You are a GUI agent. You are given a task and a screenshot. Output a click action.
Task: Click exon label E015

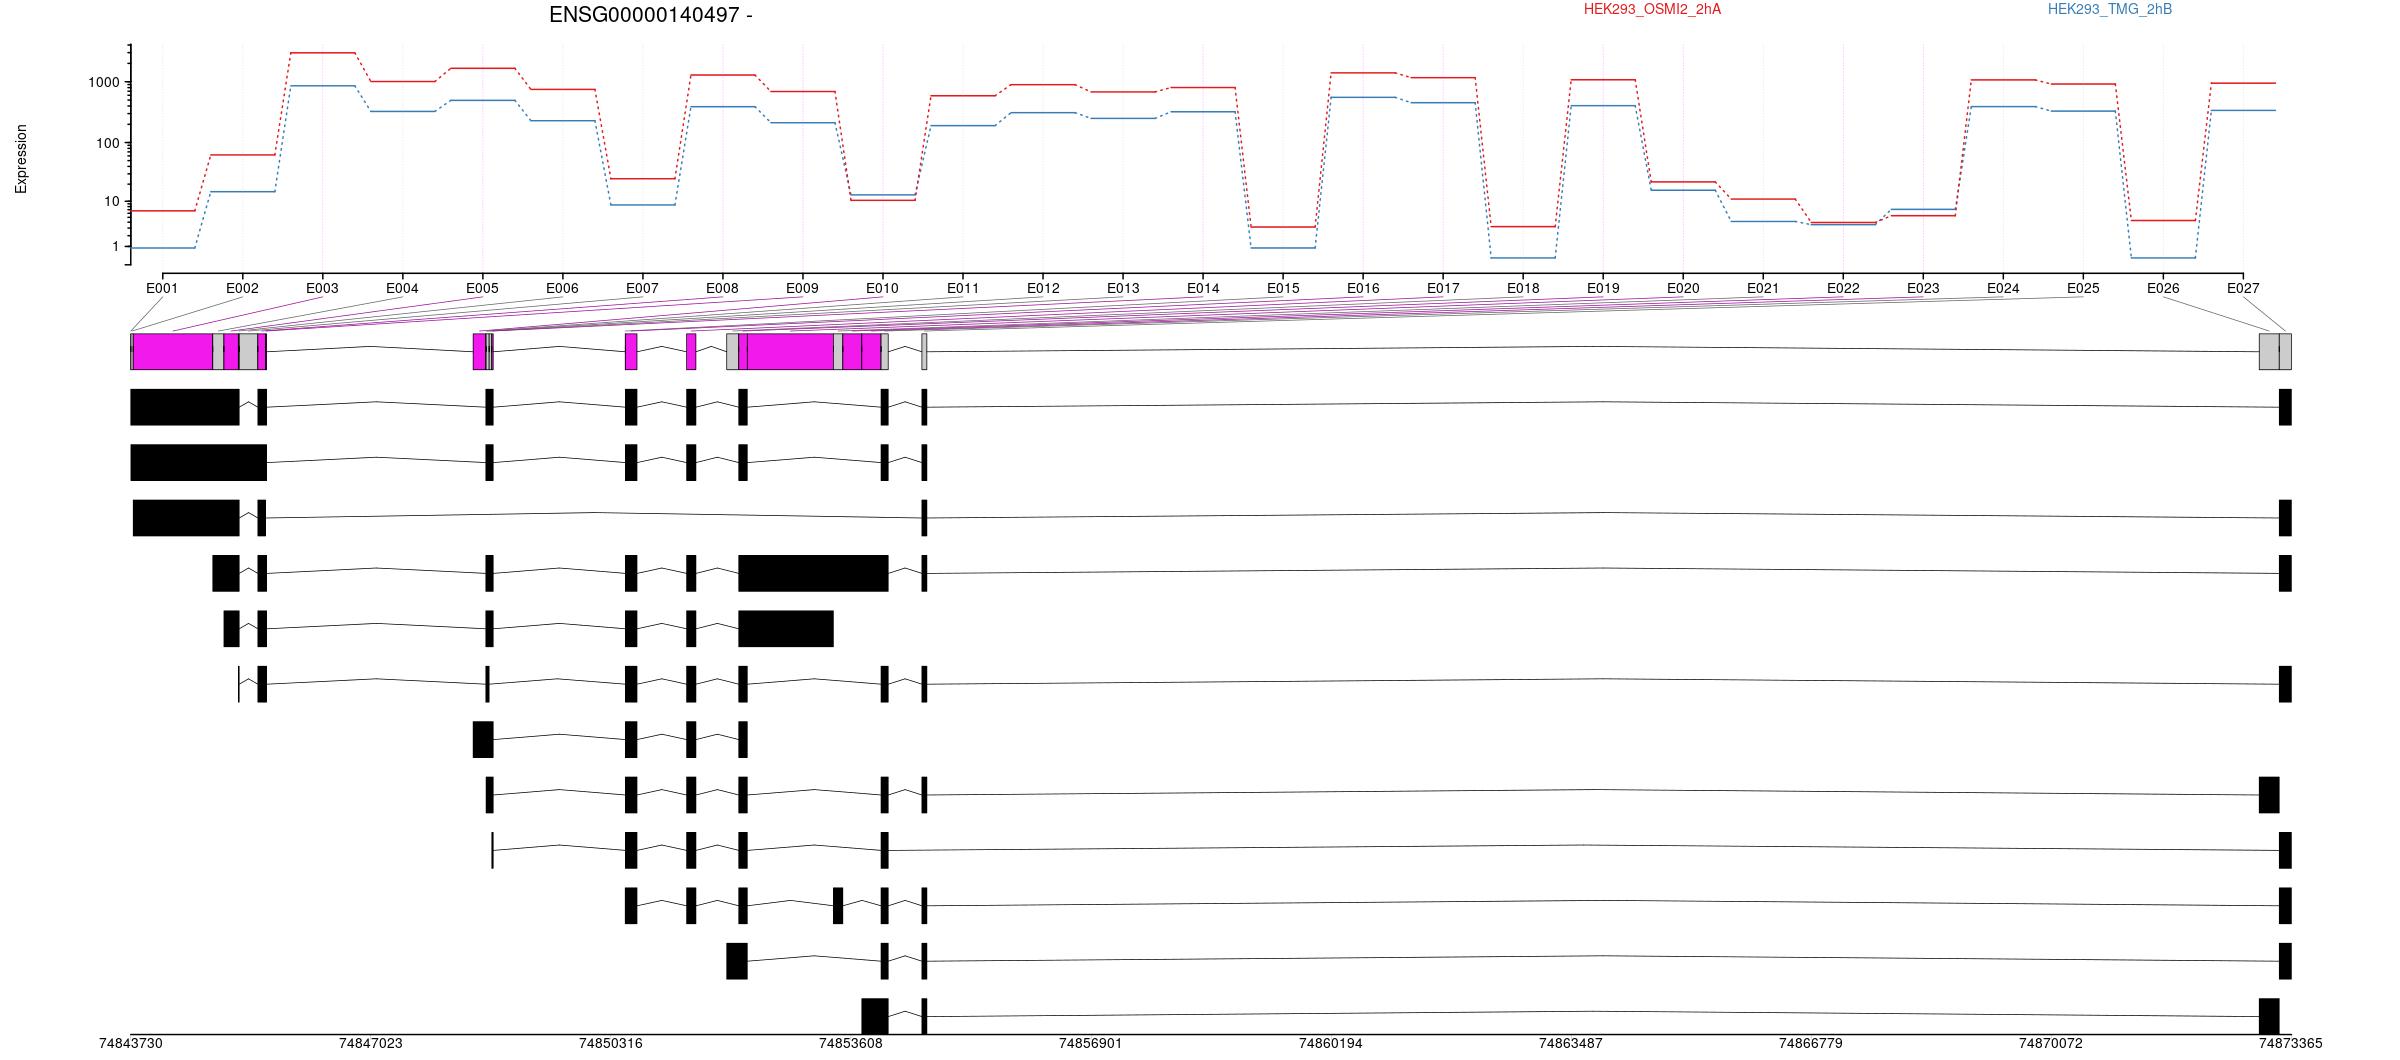click(1283, 288)
